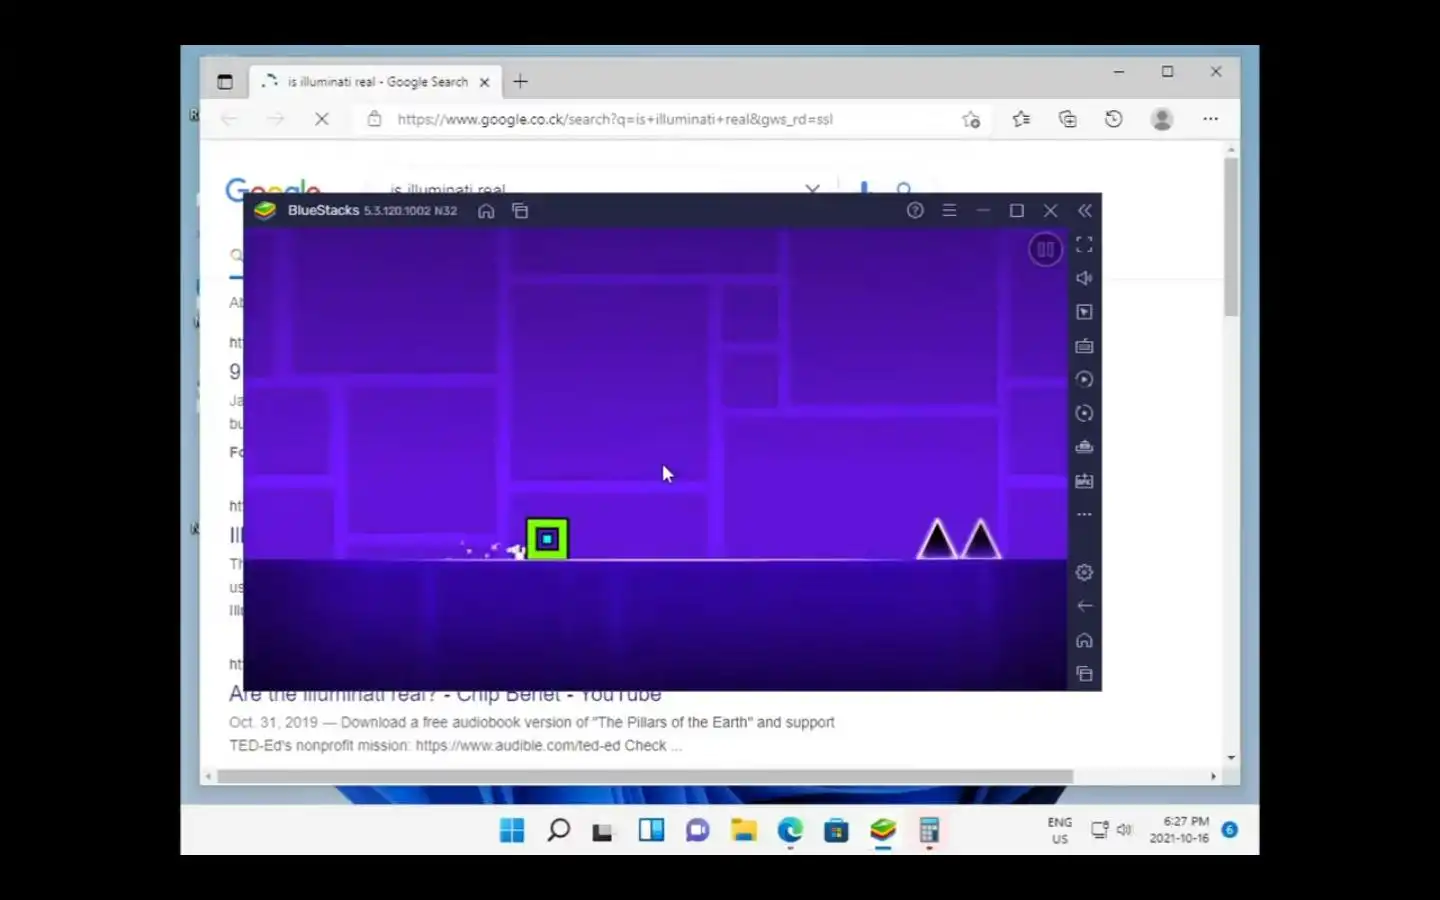Image resolution: width=1440 pixels, height=900 pixels.
Task: Open ENG US language switcher
Action: tap(1060, 830)
